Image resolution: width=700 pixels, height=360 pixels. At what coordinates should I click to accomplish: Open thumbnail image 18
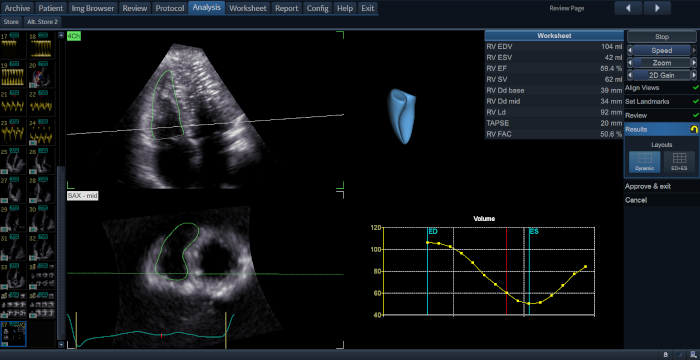coord(42,45)
